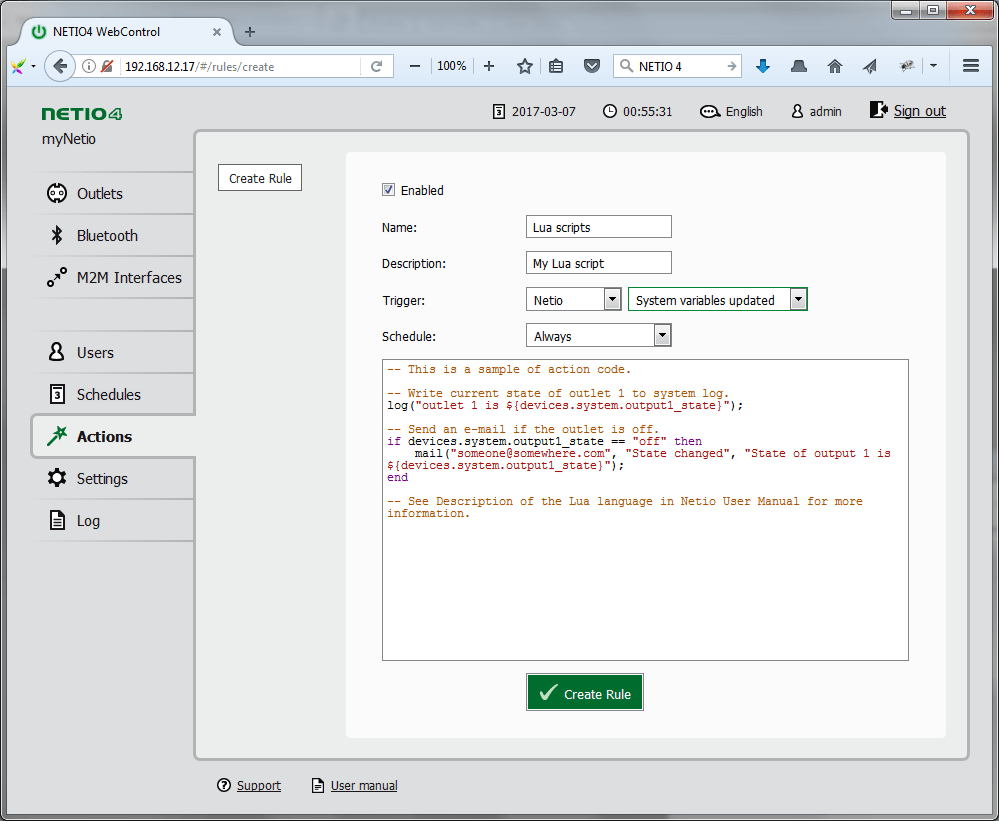Select the Actions sidebar item
Screen dimensions: 999x821
[x=113, y=436]
